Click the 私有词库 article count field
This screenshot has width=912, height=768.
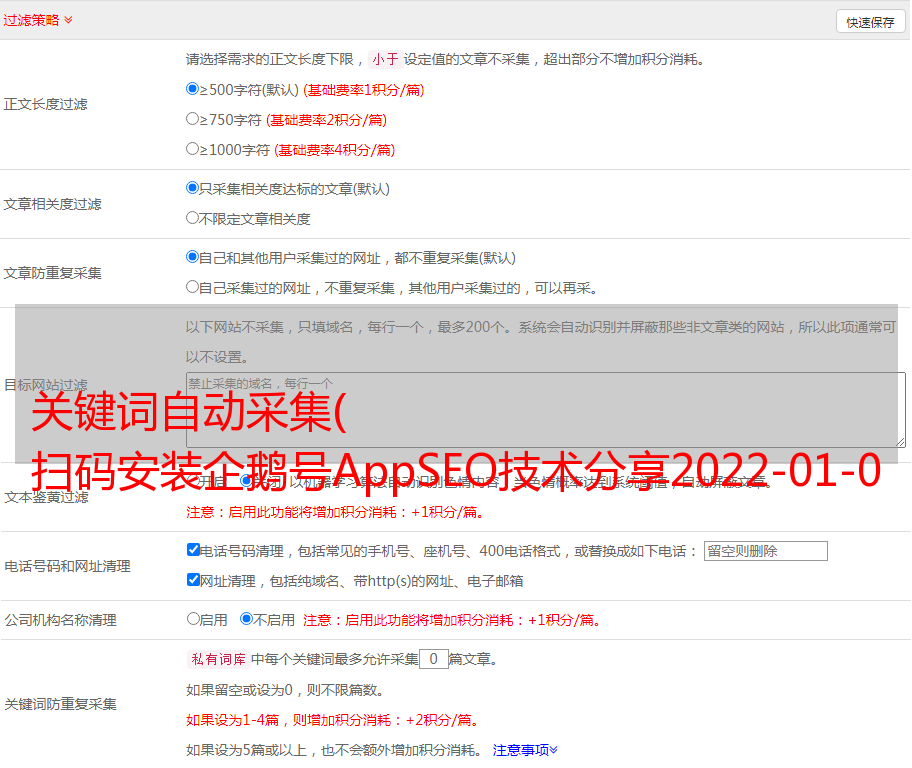pos(433,659)
